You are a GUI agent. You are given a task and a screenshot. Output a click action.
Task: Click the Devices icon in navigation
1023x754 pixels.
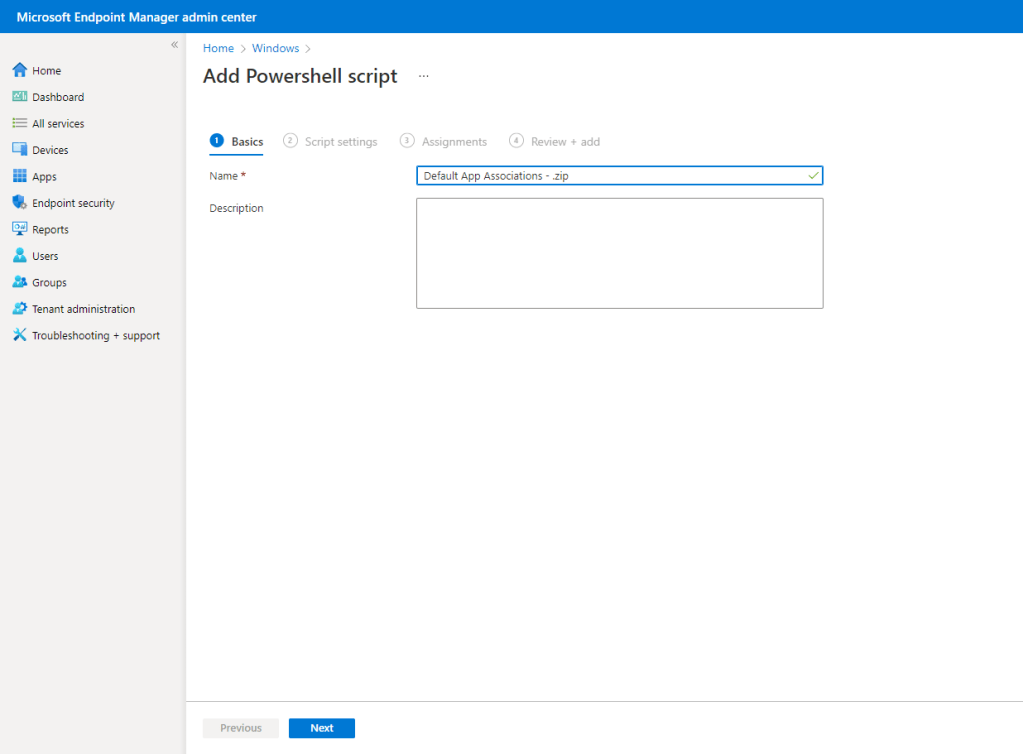coord(19,150)
